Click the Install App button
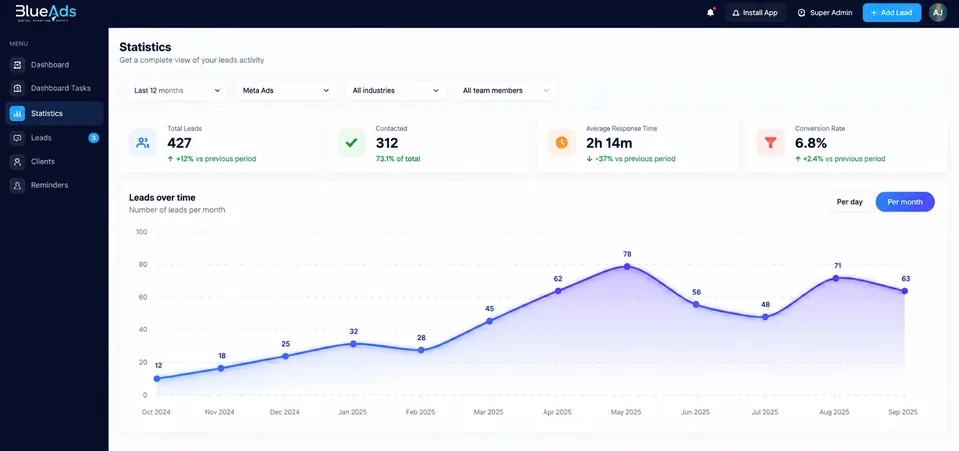The image size is (959, 451). [x=755, y=12]
